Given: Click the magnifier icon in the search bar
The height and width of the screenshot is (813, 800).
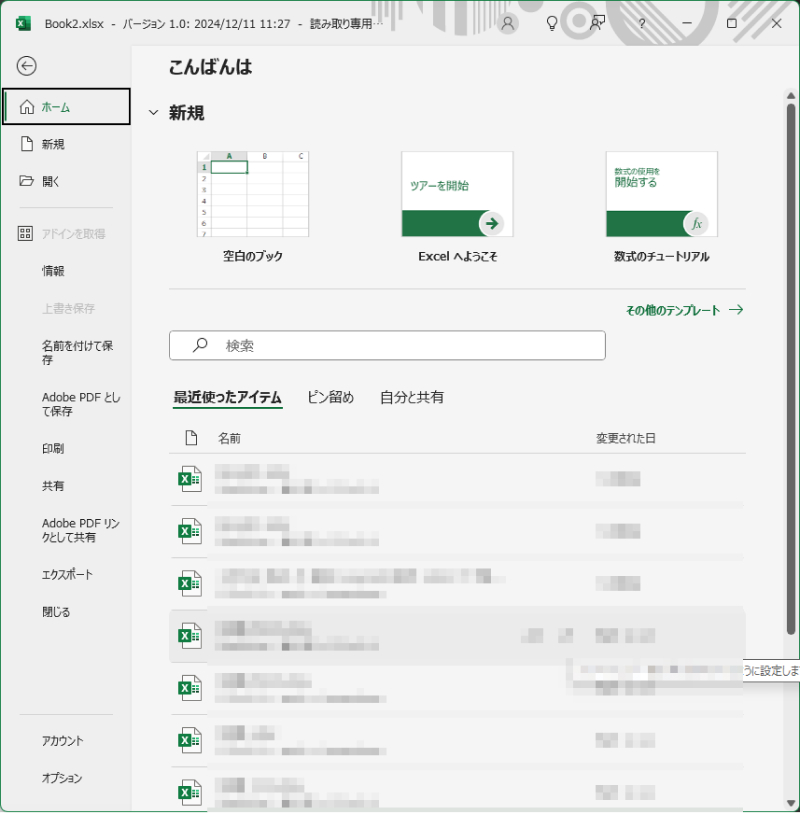Looking at the screenshot, I should (x=200, y=344).
